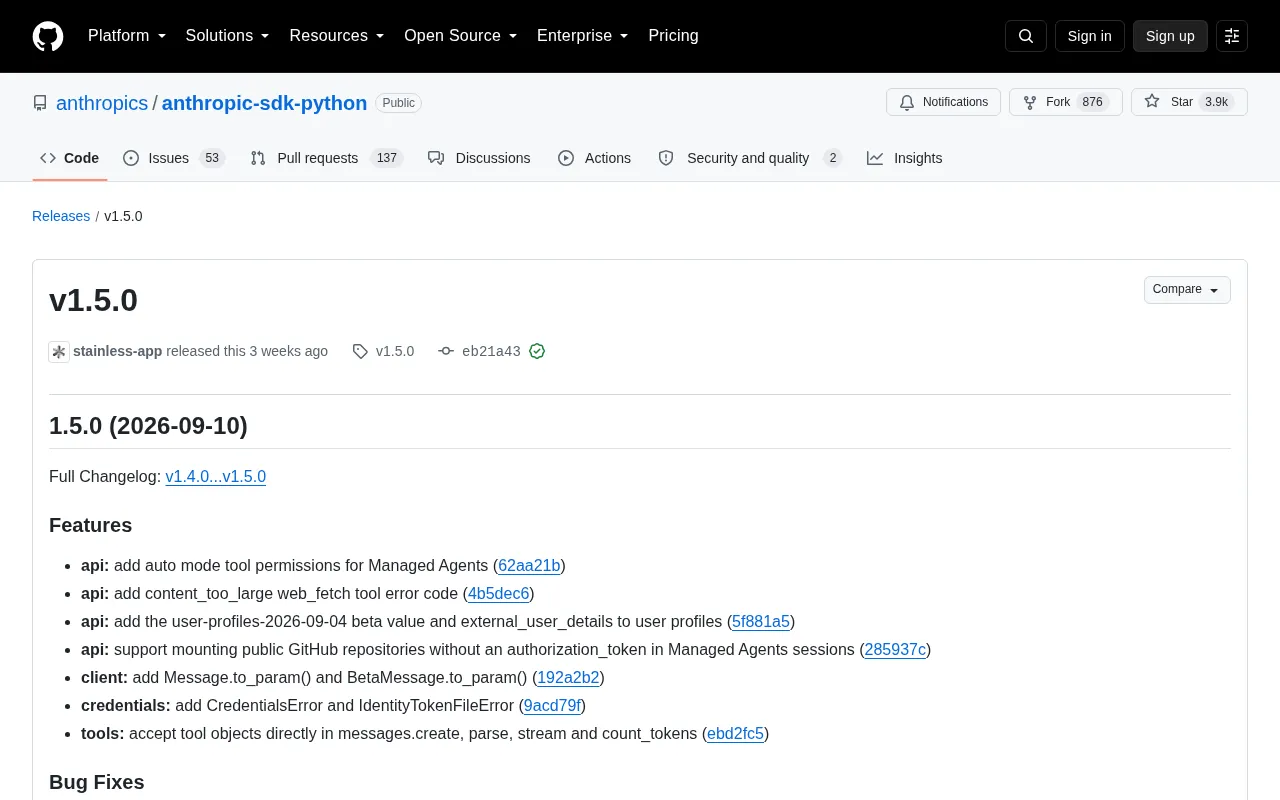Open the v1.4.0...v1.5.0 changelog link

pos(216,476)
